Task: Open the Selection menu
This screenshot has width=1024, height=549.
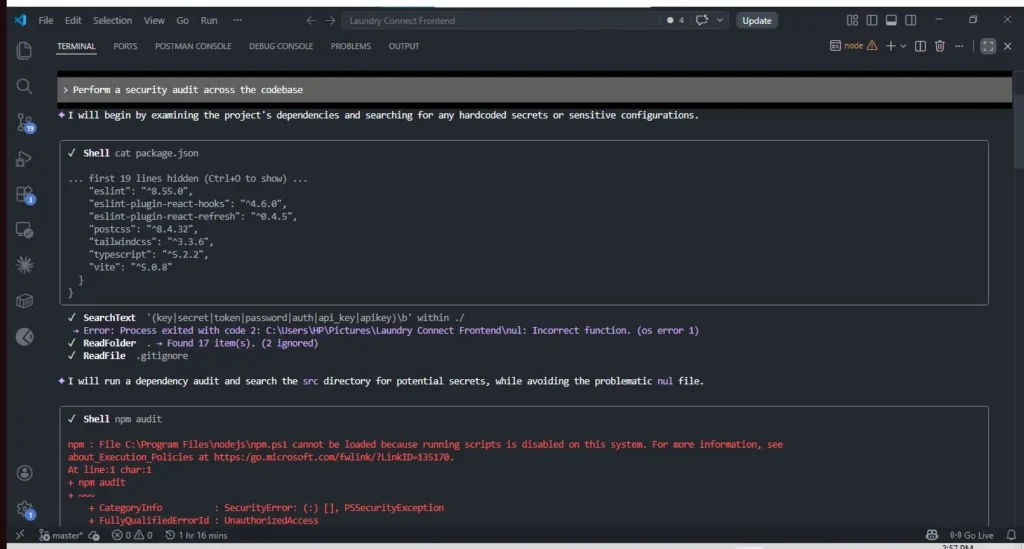Action: (112, 20)
